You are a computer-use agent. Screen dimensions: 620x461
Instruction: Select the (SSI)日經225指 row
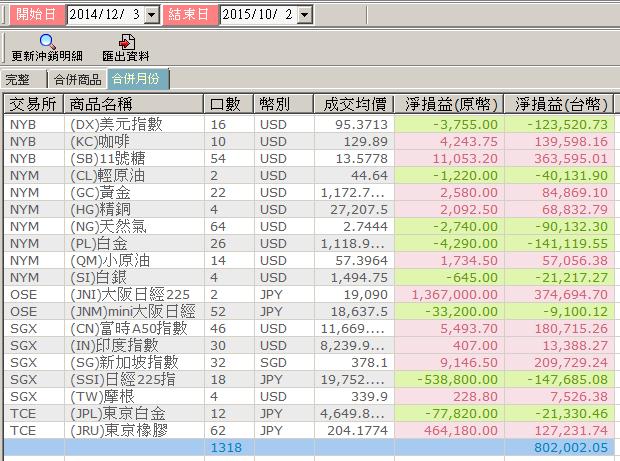pyautogui.click(x=309, y=380)
